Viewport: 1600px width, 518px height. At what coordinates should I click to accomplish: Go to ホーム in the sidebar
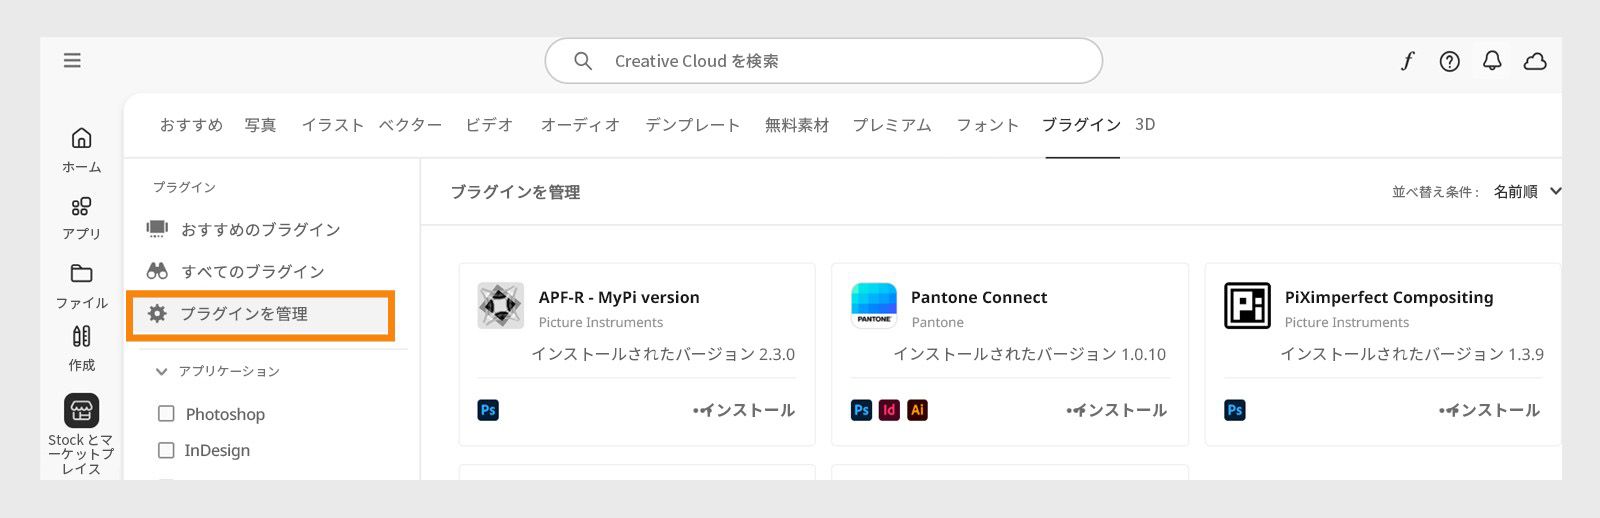coord(82,151)
